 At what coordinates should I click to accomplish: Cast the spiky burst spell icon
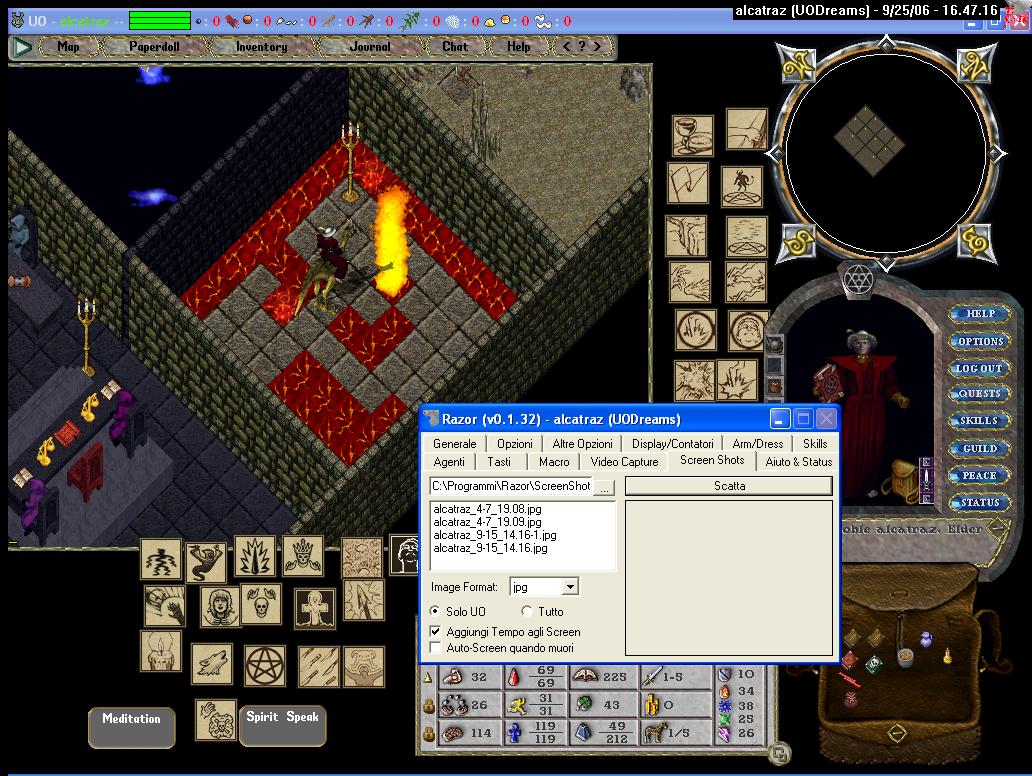(255, 556)
